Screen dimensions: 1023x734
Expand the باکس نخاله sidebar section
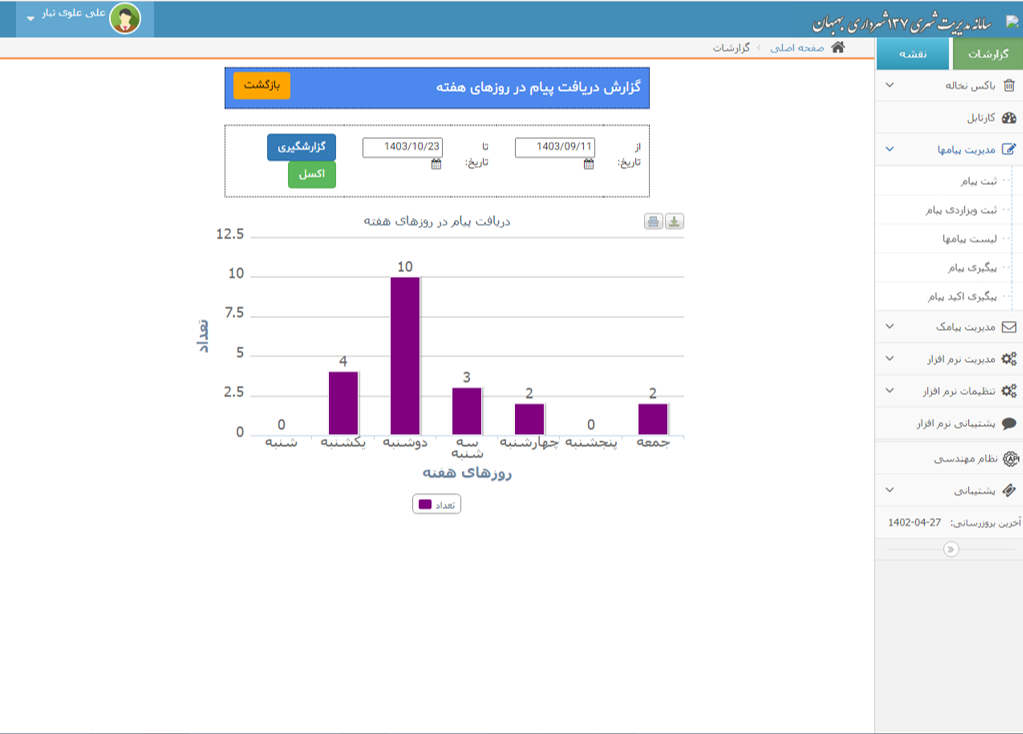pos(889,86)
